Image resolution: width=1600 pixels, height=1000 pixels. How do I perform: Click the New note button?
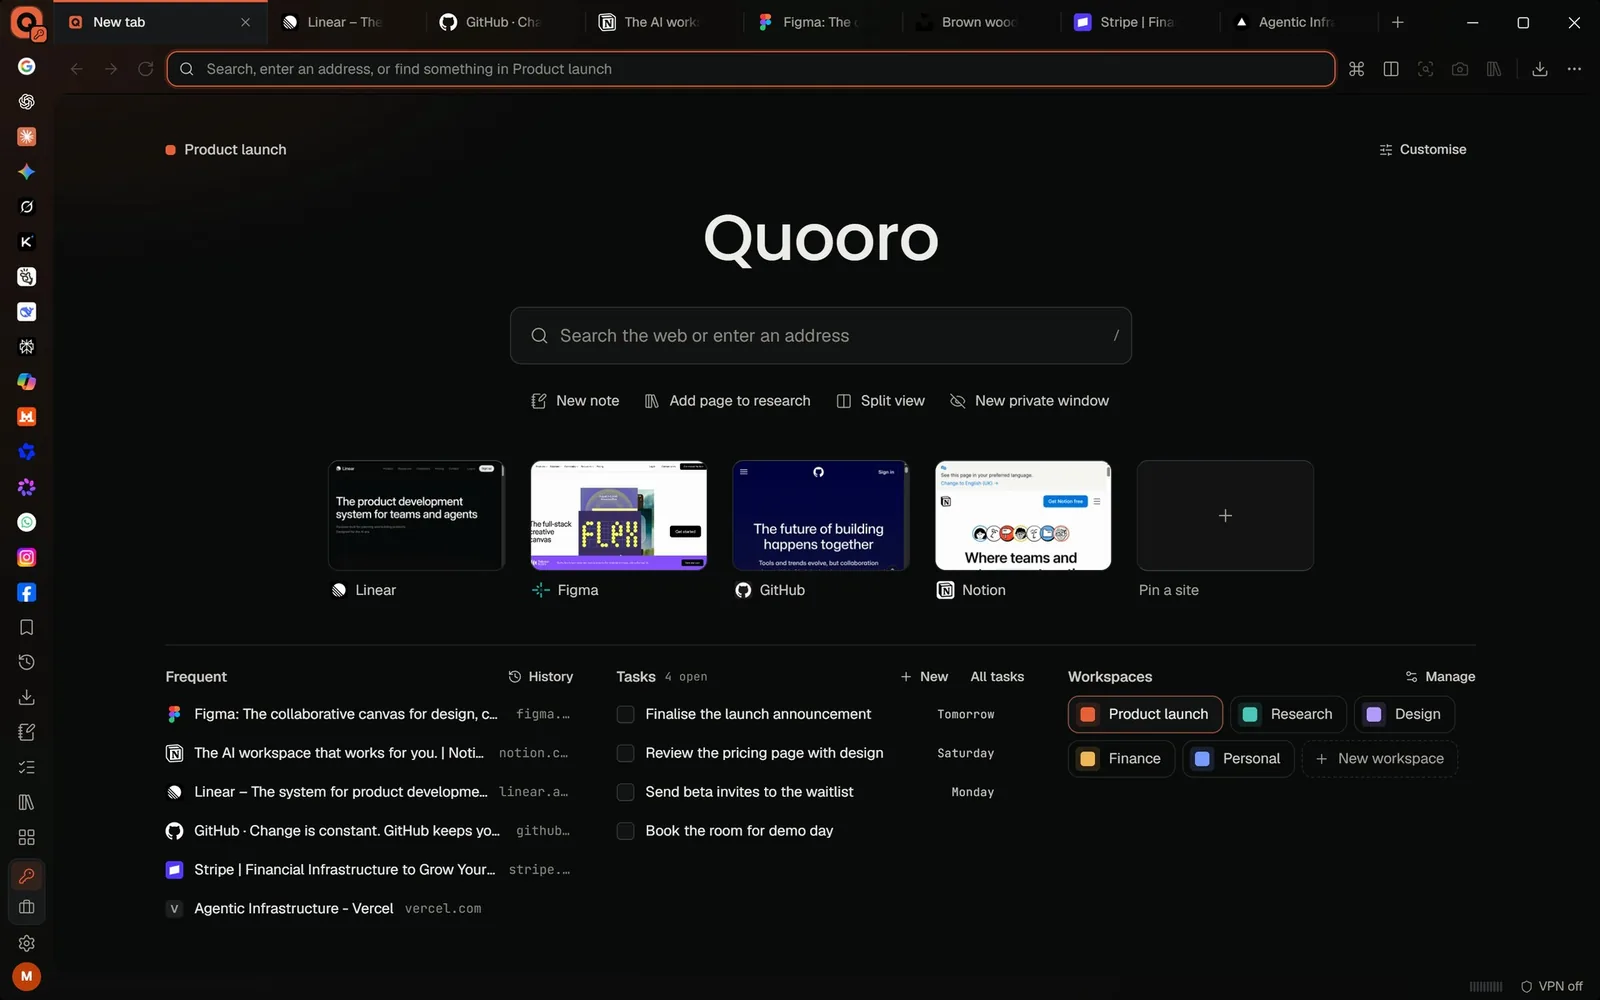click(x=575, y=401)
